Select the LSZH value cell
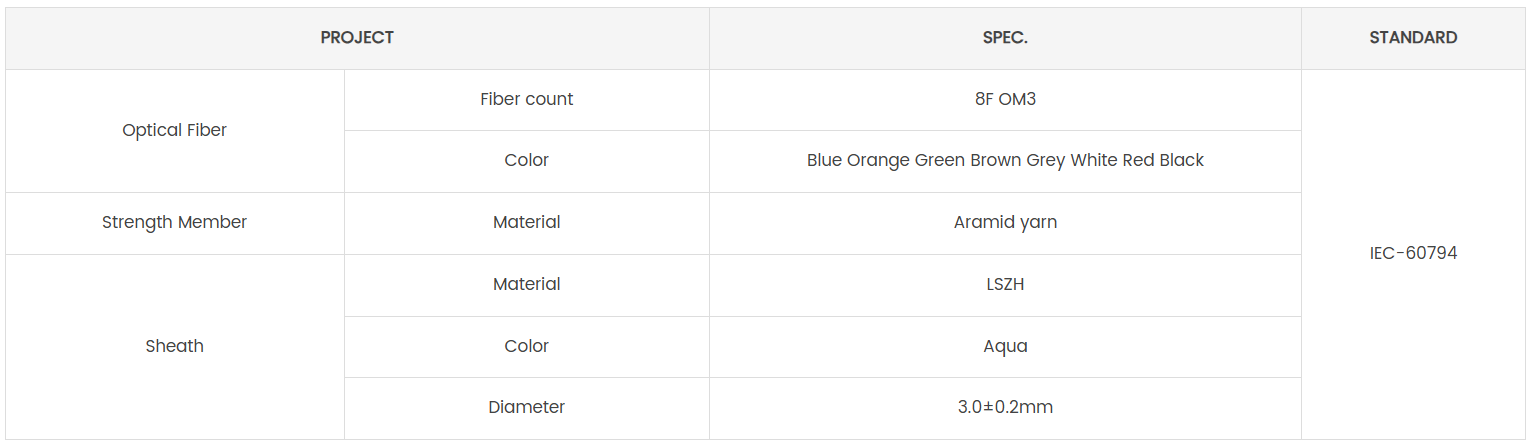 [x=1005, y=284]
